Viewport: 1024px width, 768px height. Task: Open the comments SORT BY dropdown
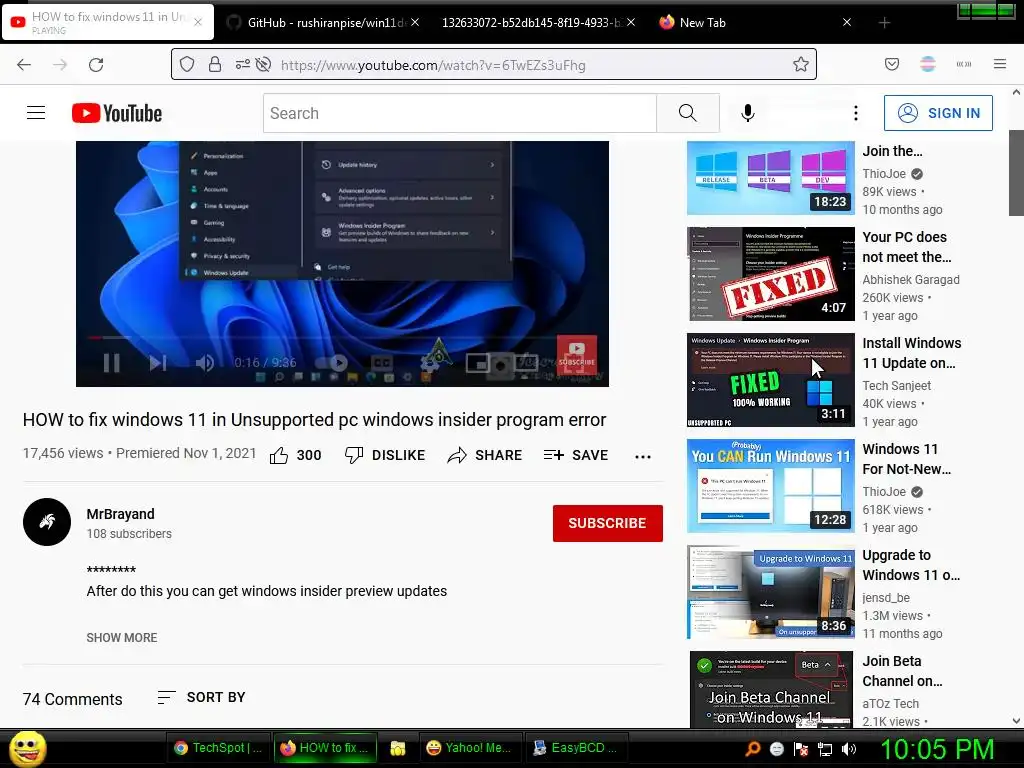click(201, 697)
